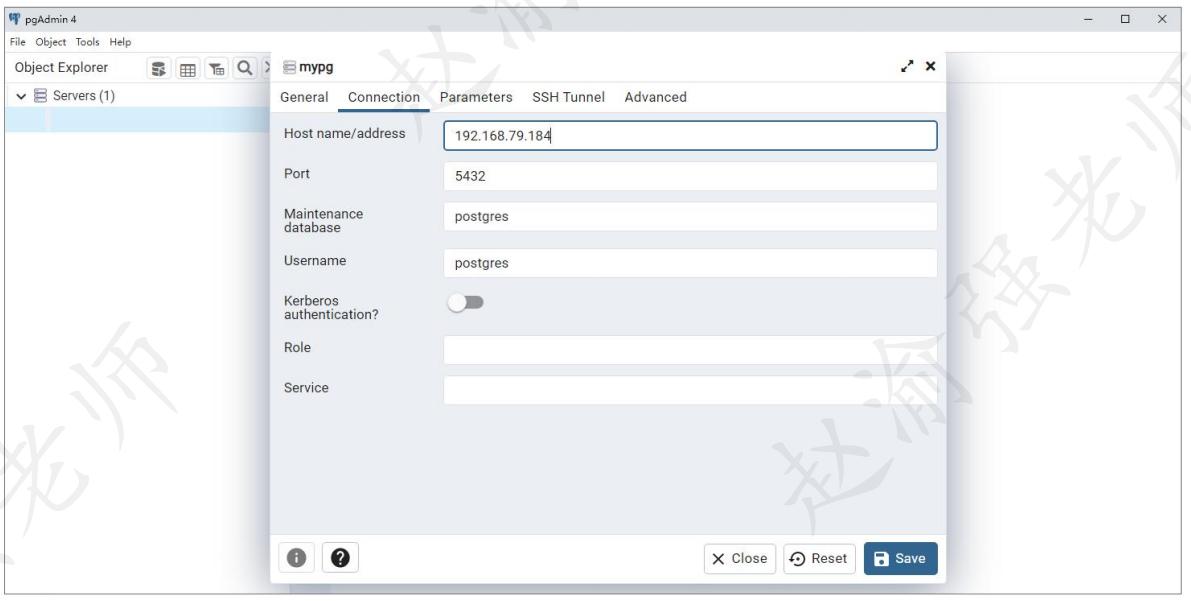This screenshot has height=601, width=1191.
Task: Switch to the Parameters tab
Action: coord(475,97)
